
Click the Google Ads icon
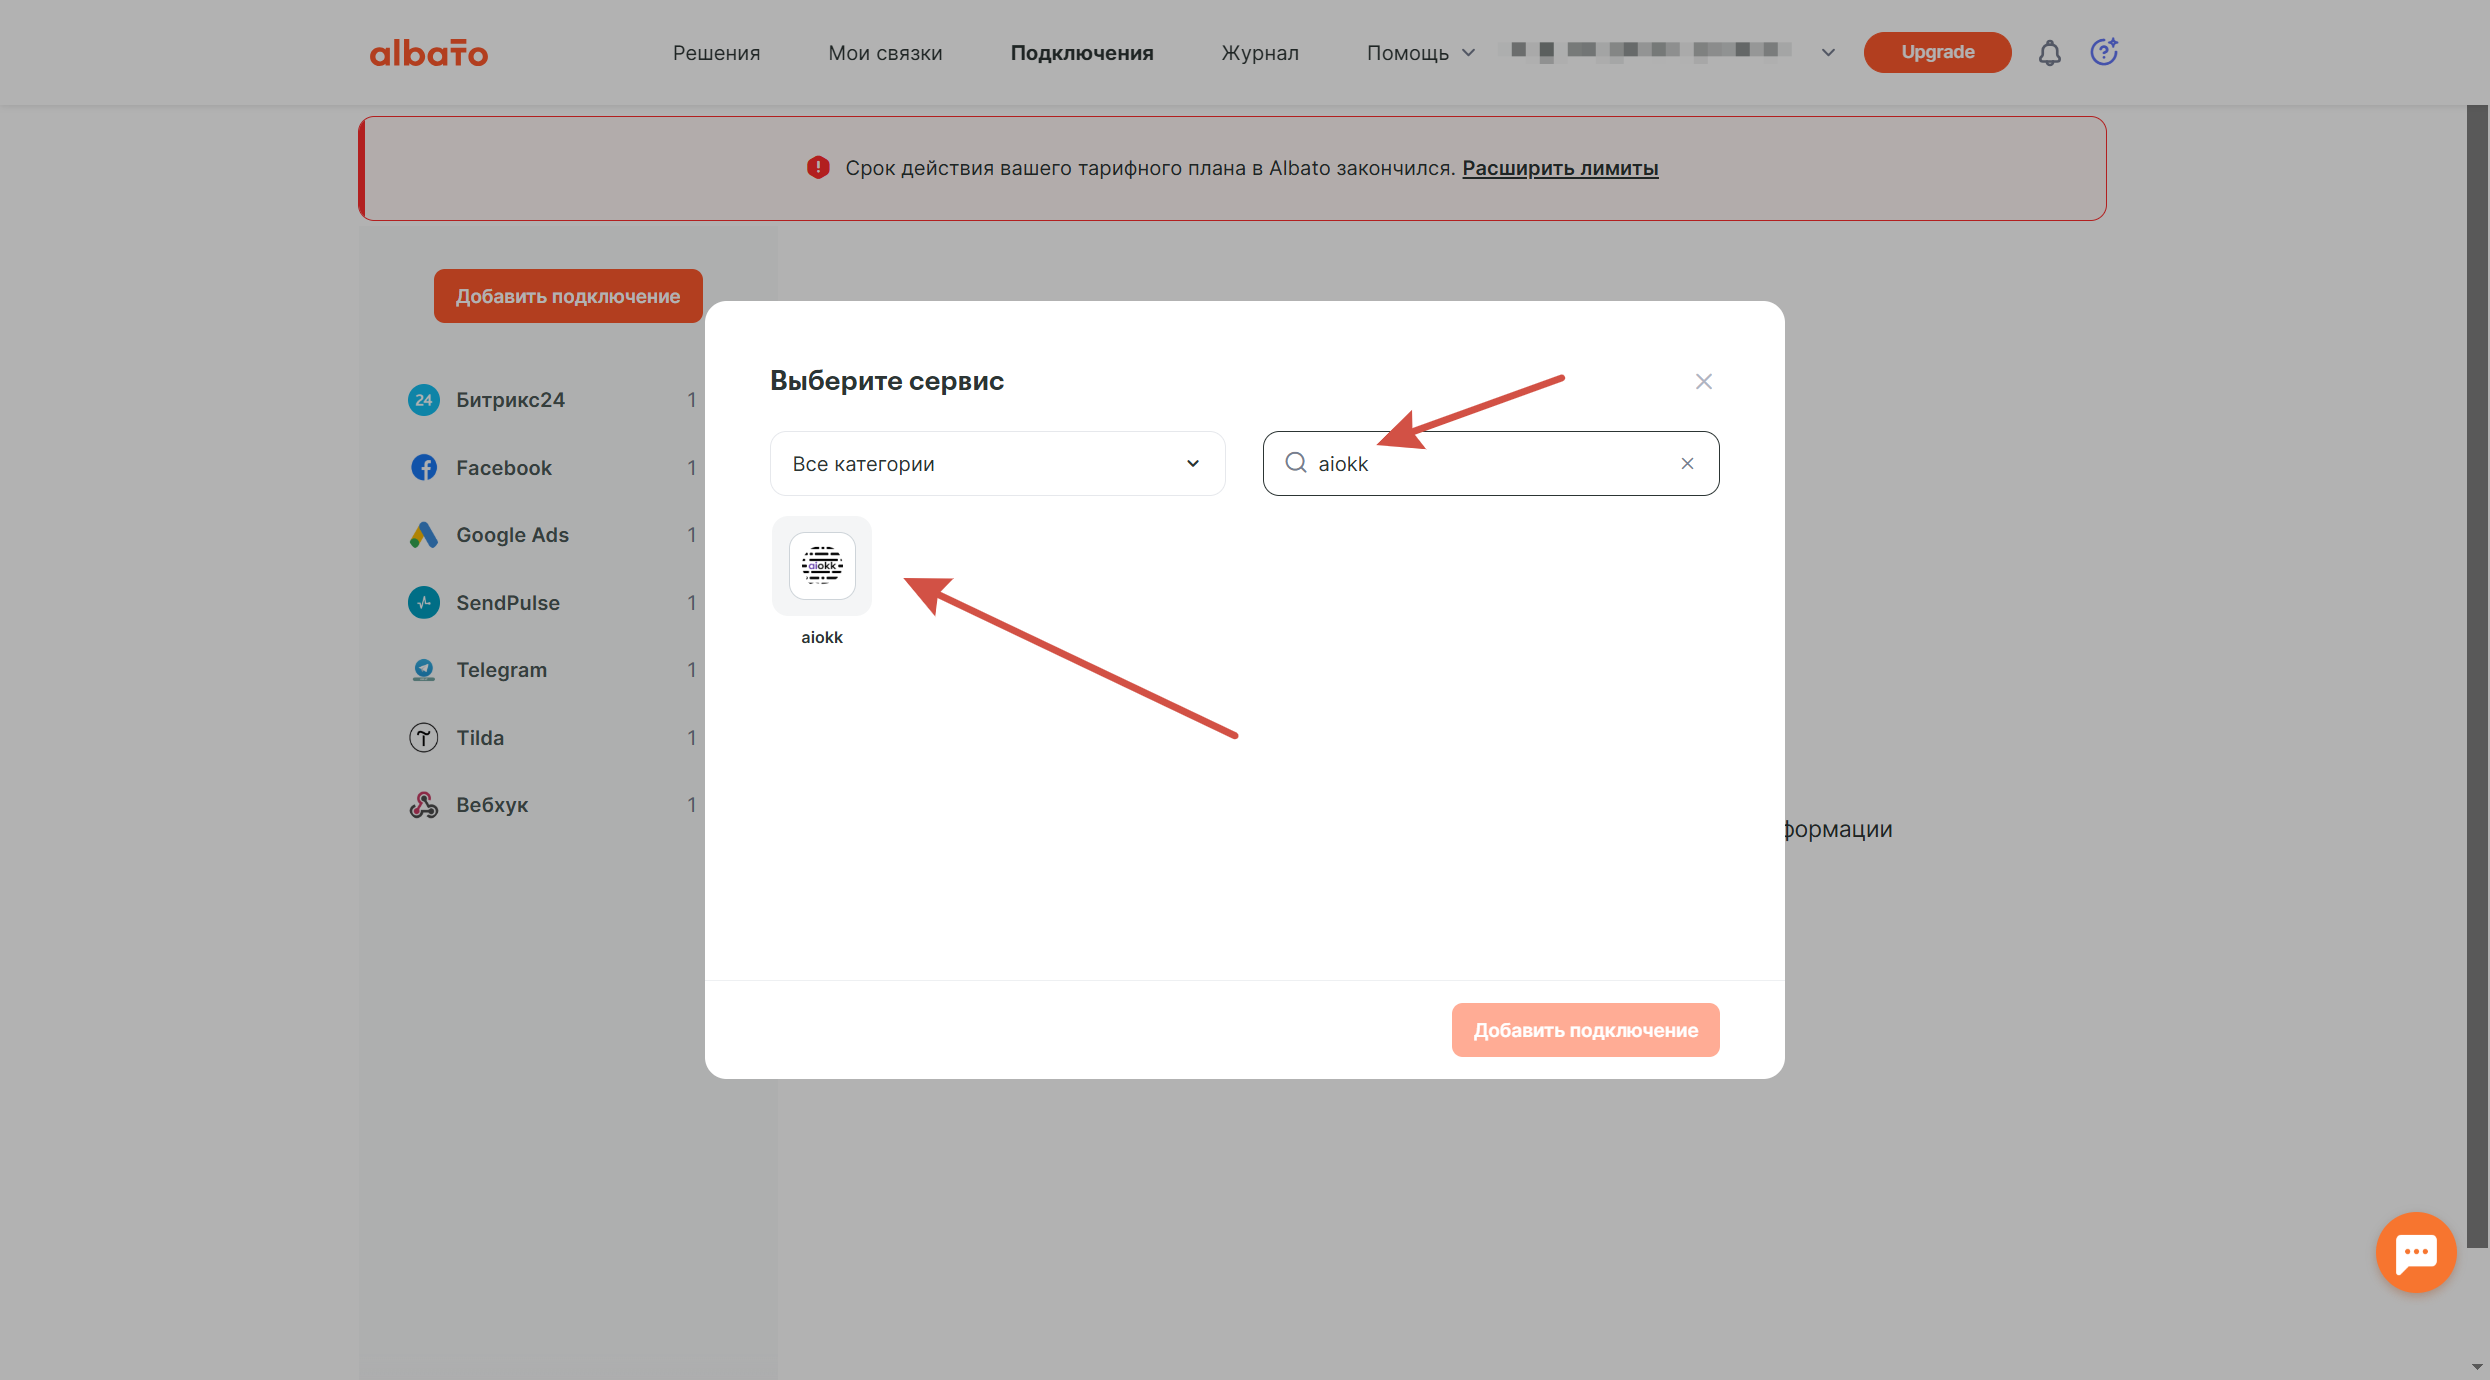coord(424,535)
